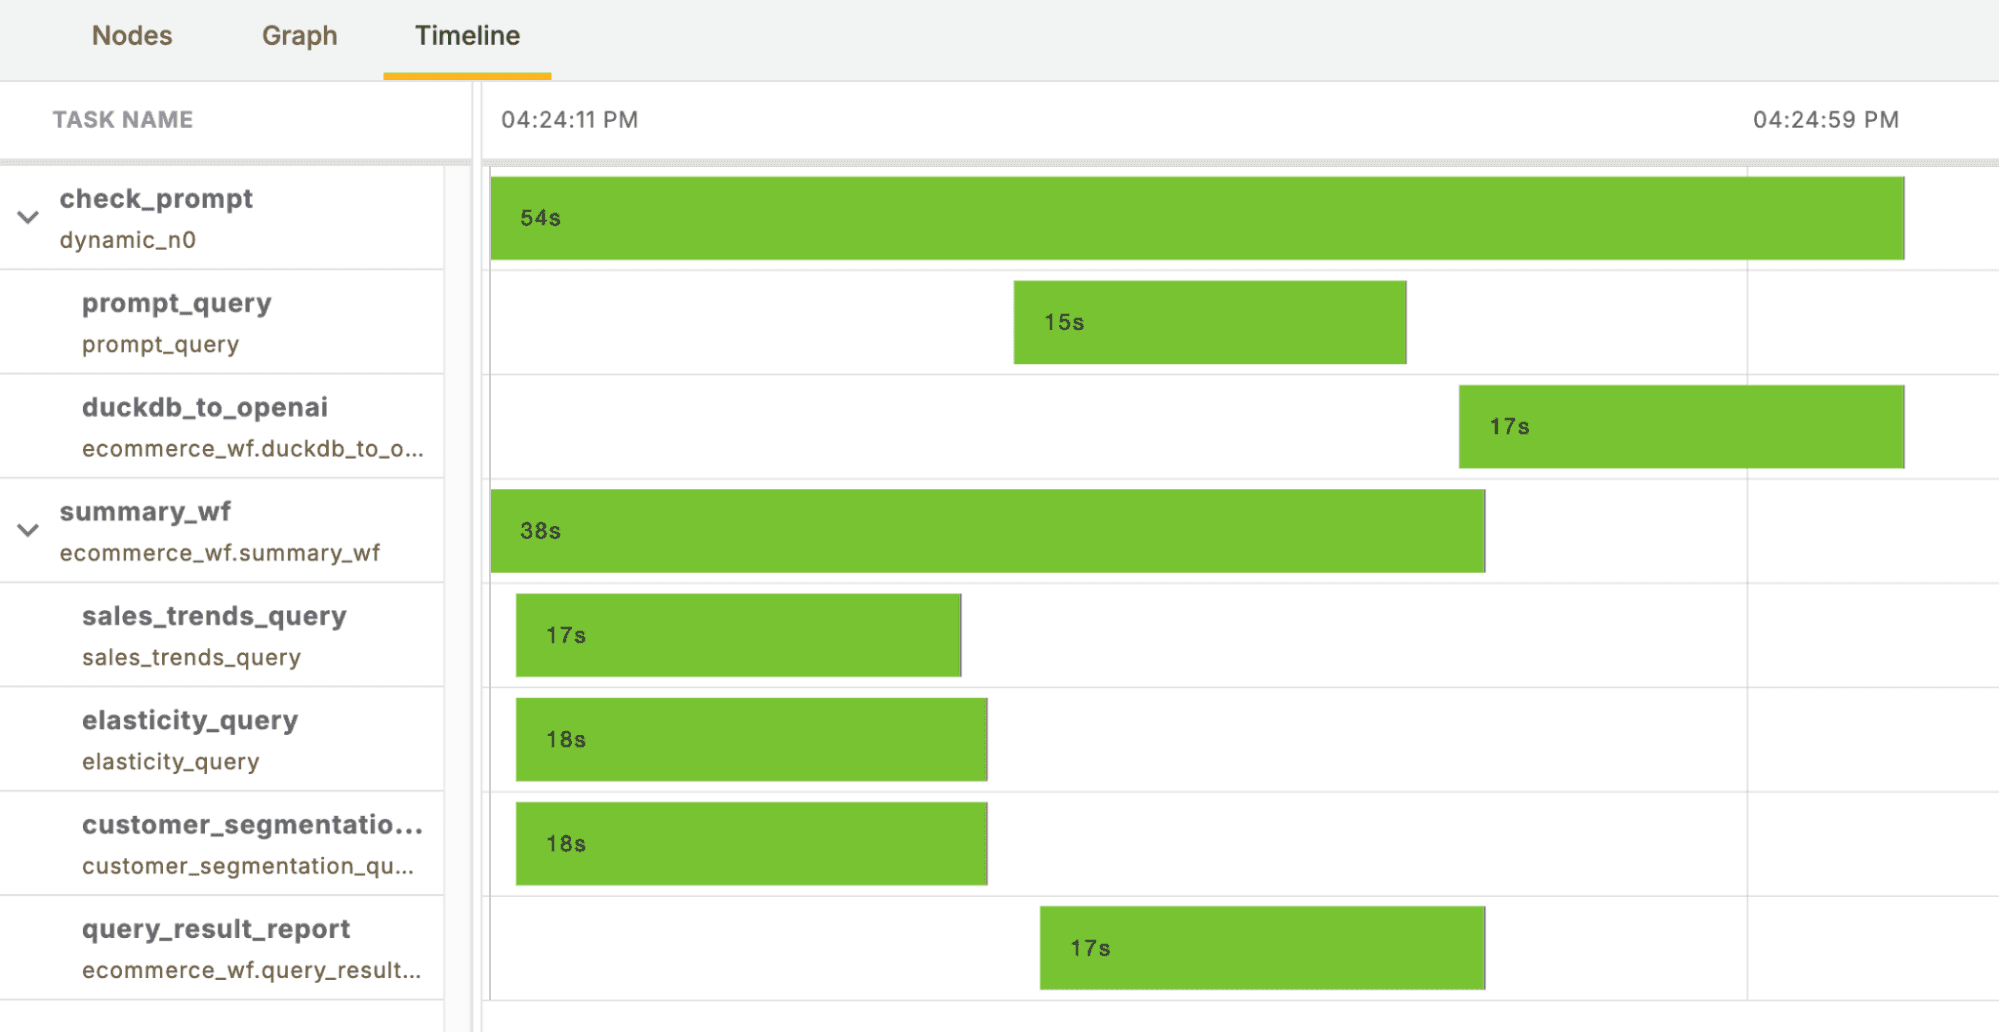Switch to the Nodes tab

pyautogui.click(x=132, y=36)
